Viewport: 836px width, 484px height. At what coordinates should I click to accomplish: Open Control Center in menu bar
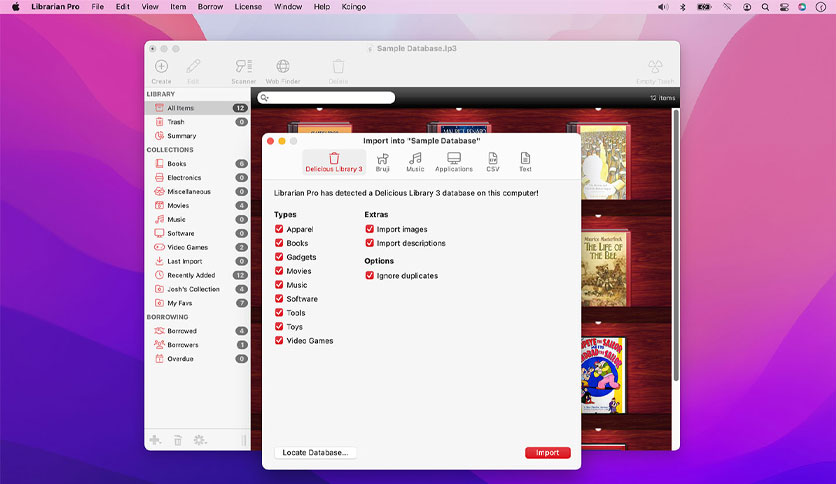click(x=784, y=7)
